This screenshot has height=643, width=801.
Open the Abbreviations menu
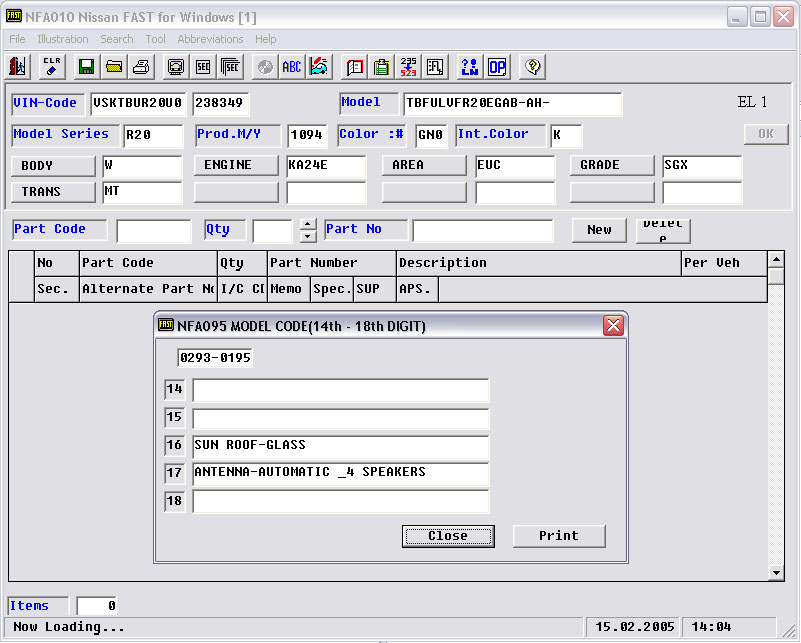click(210, 39)
